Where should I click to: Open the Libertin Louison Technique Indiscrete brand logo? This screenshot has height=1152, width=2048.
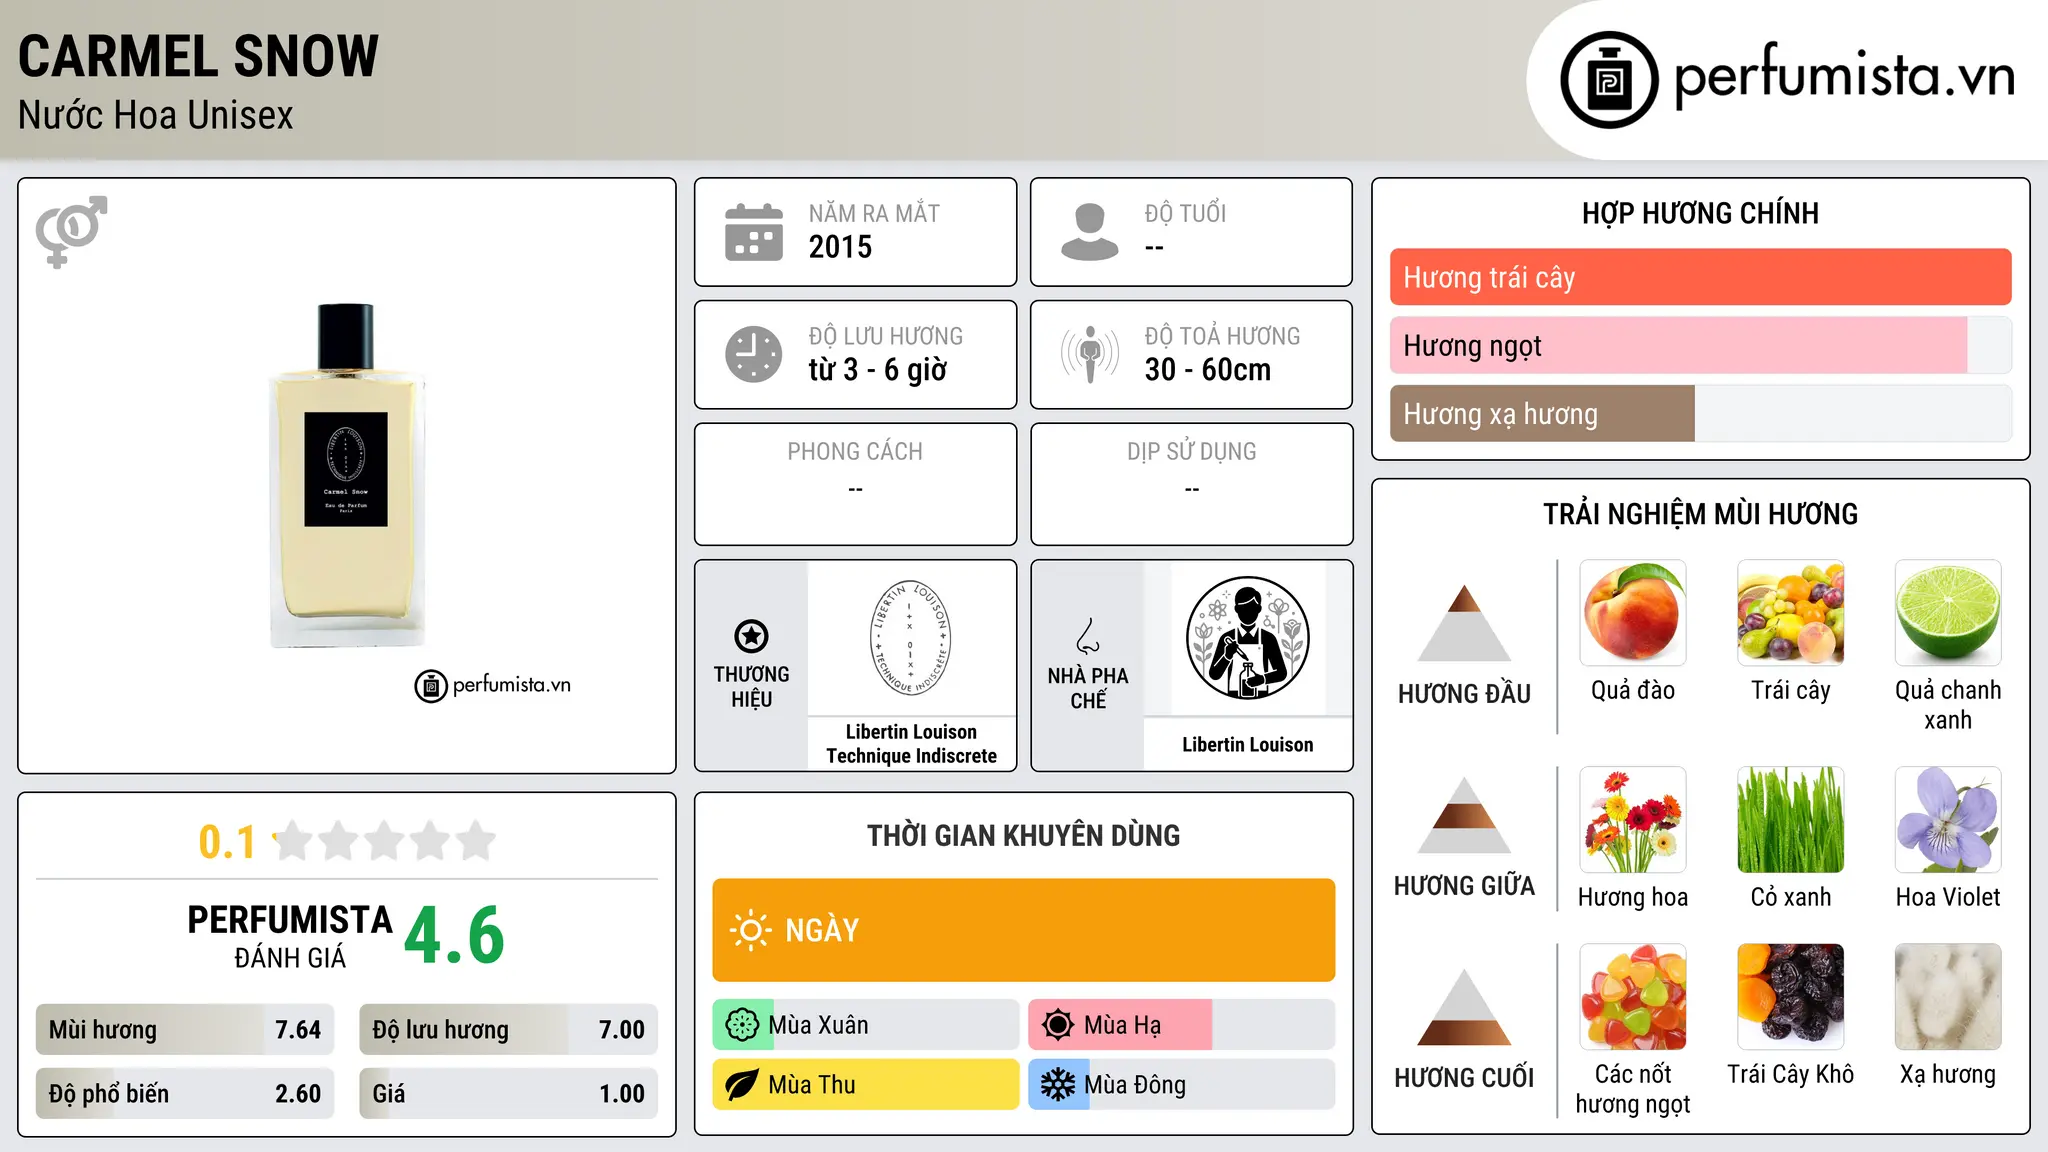coord(911,638)
